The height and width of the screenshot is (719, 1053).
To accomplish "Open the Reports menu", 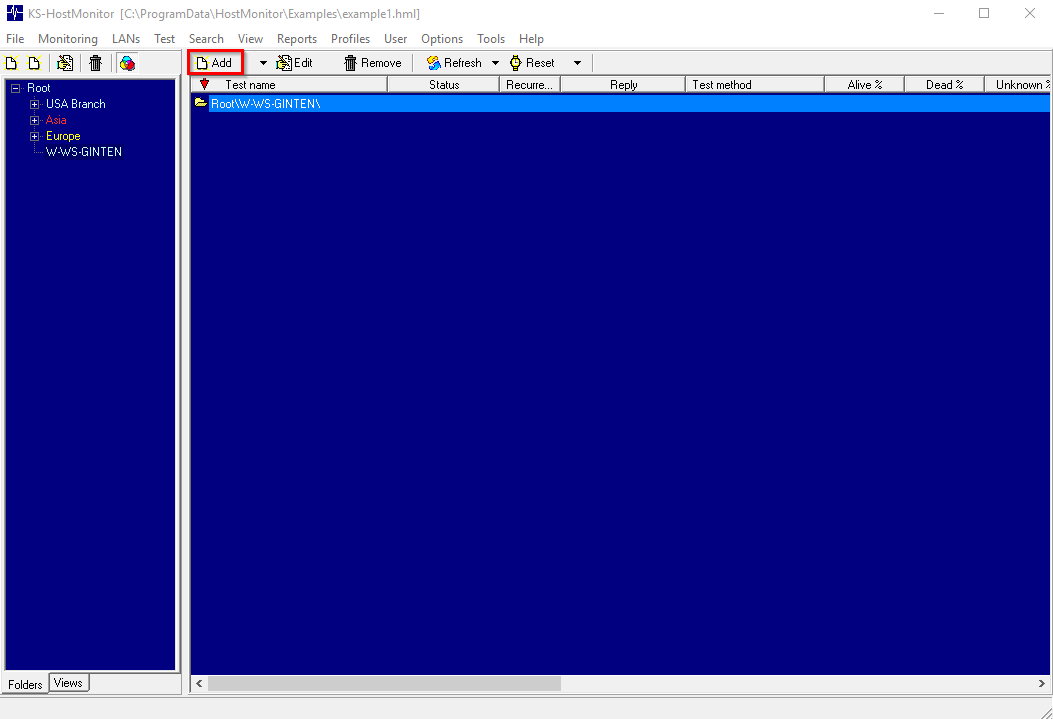I will (297, 38).
